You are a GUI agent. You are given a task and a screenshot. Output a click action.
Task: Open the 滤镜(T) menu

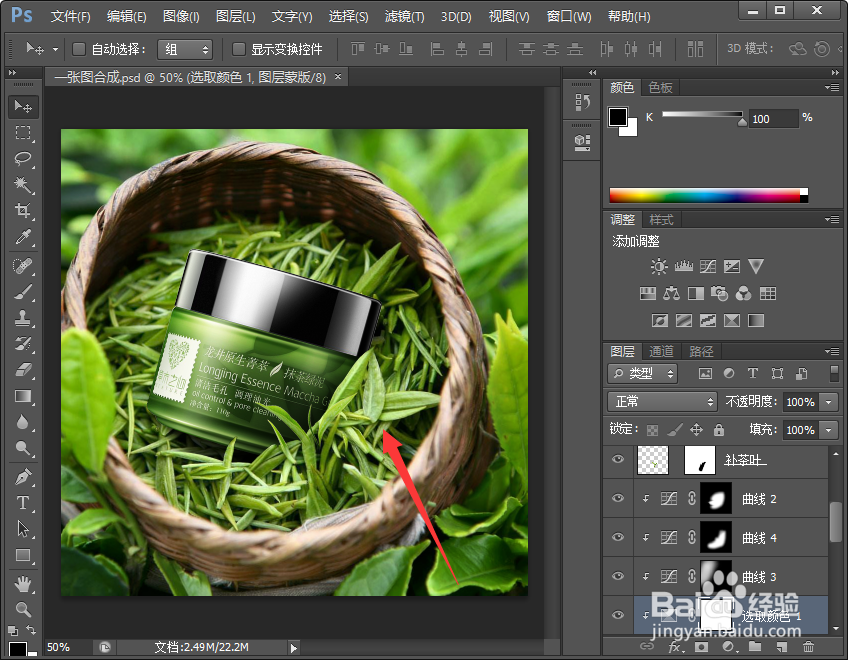405,17
